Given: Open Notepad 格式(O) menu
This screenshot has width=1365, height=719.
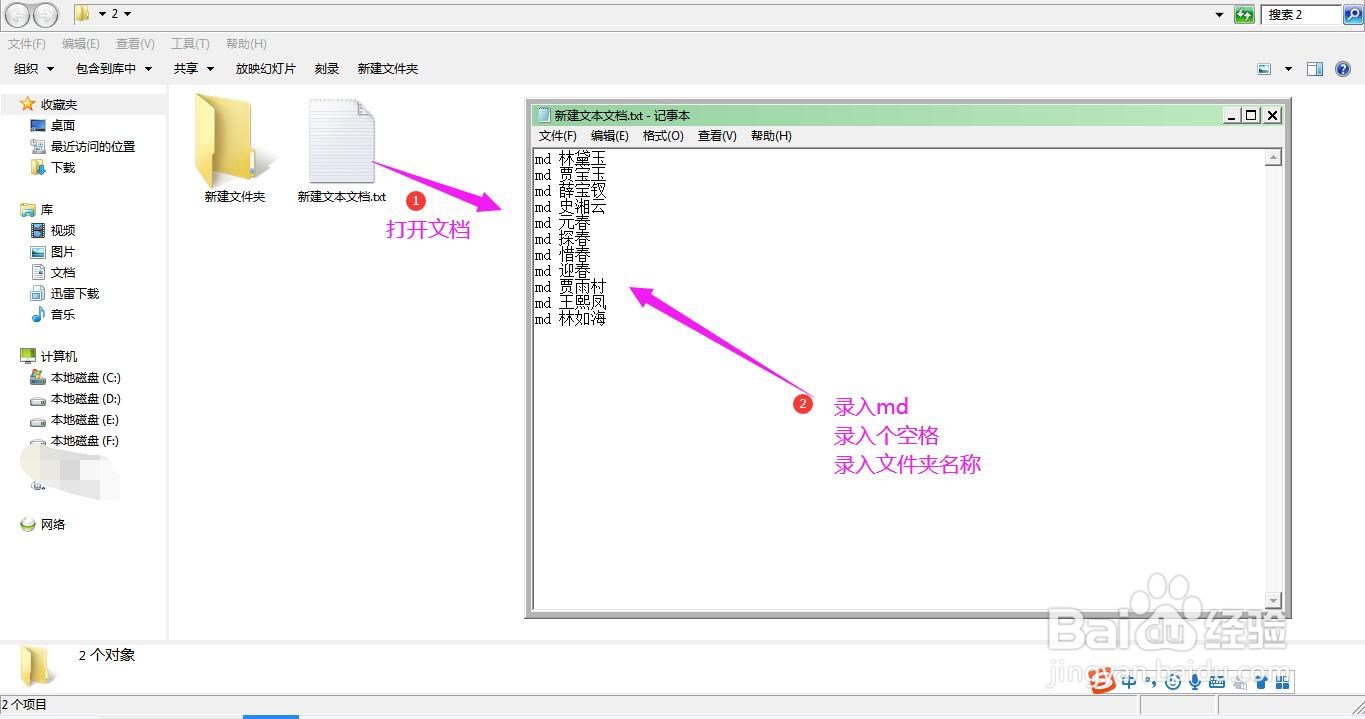Looking at the screenshot, I should tap(663, 136).
